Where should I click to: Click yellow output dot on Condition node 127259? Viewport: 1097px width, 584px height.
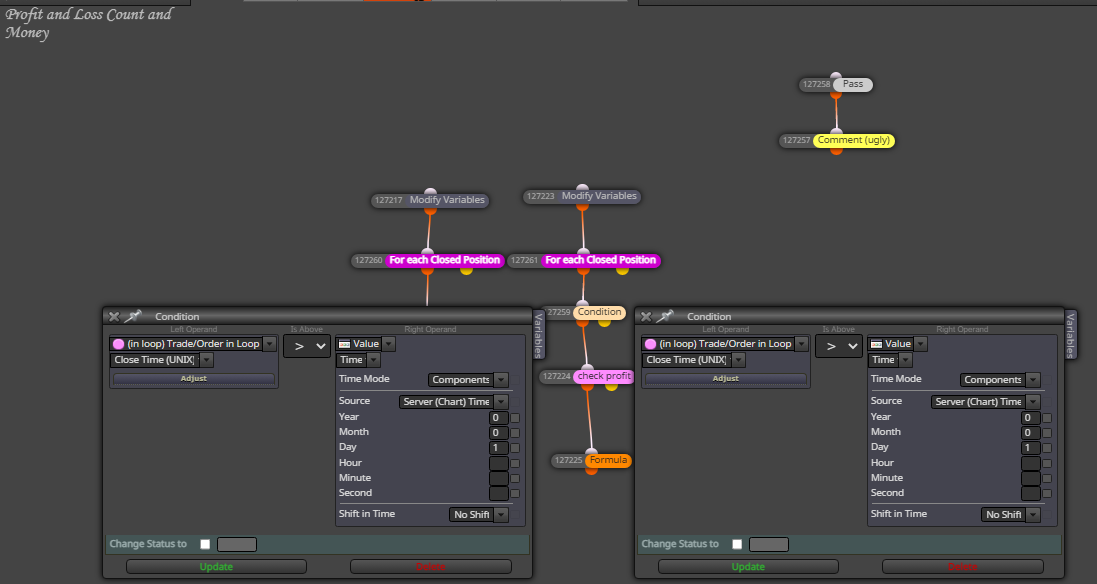(x=604, y=322)
